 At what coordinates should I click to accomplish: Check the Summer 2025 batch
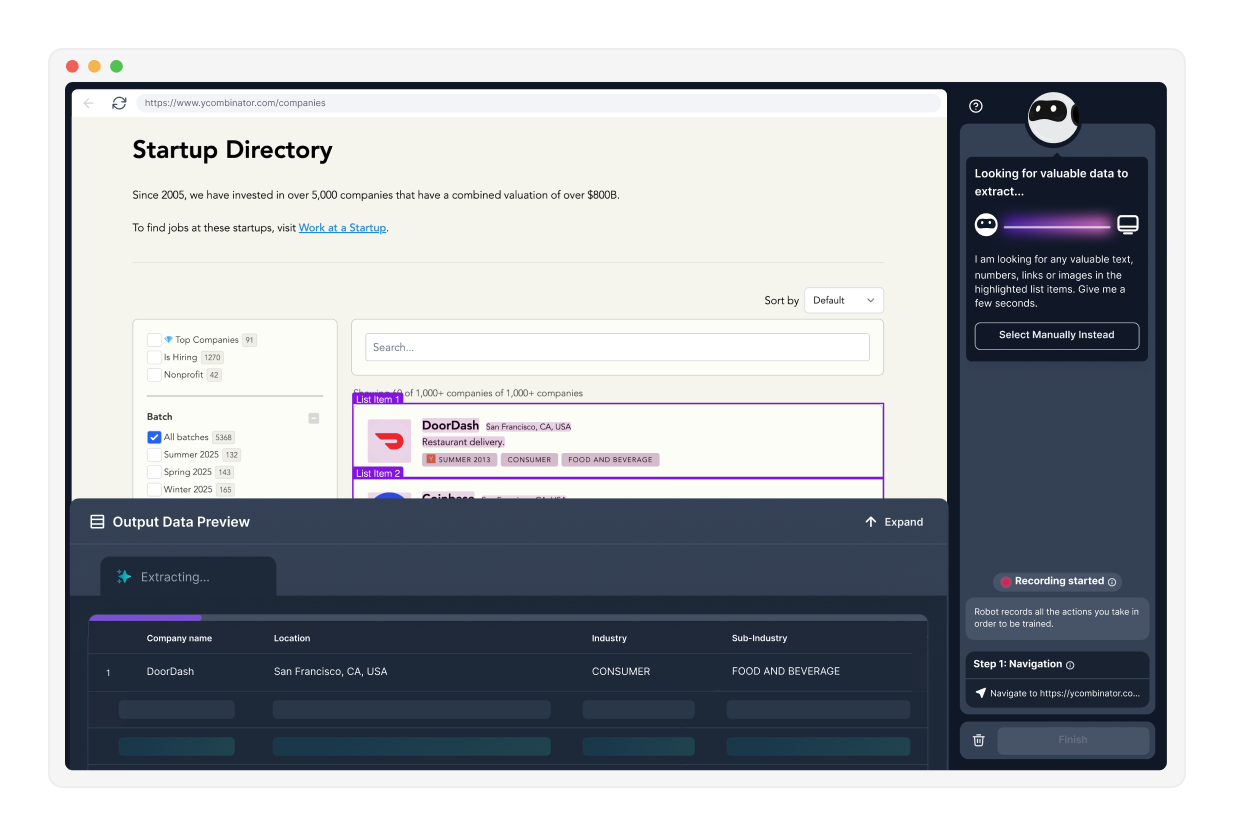click(x=154, y=455)
